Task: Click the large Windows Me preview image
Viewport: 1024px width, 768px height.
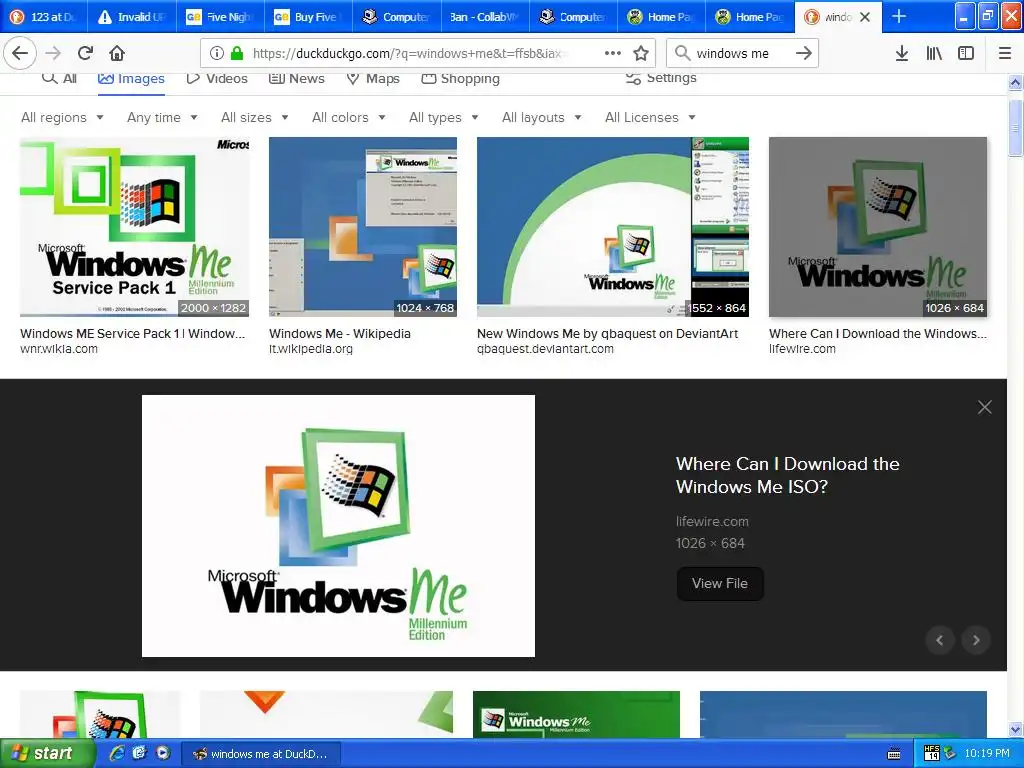Action: (x=338, y=526)
